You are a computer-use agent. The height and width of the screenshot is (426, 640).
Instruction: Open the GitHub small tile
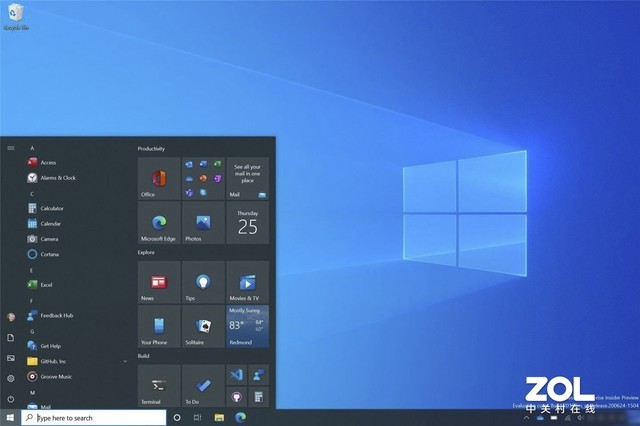(236, 397)
